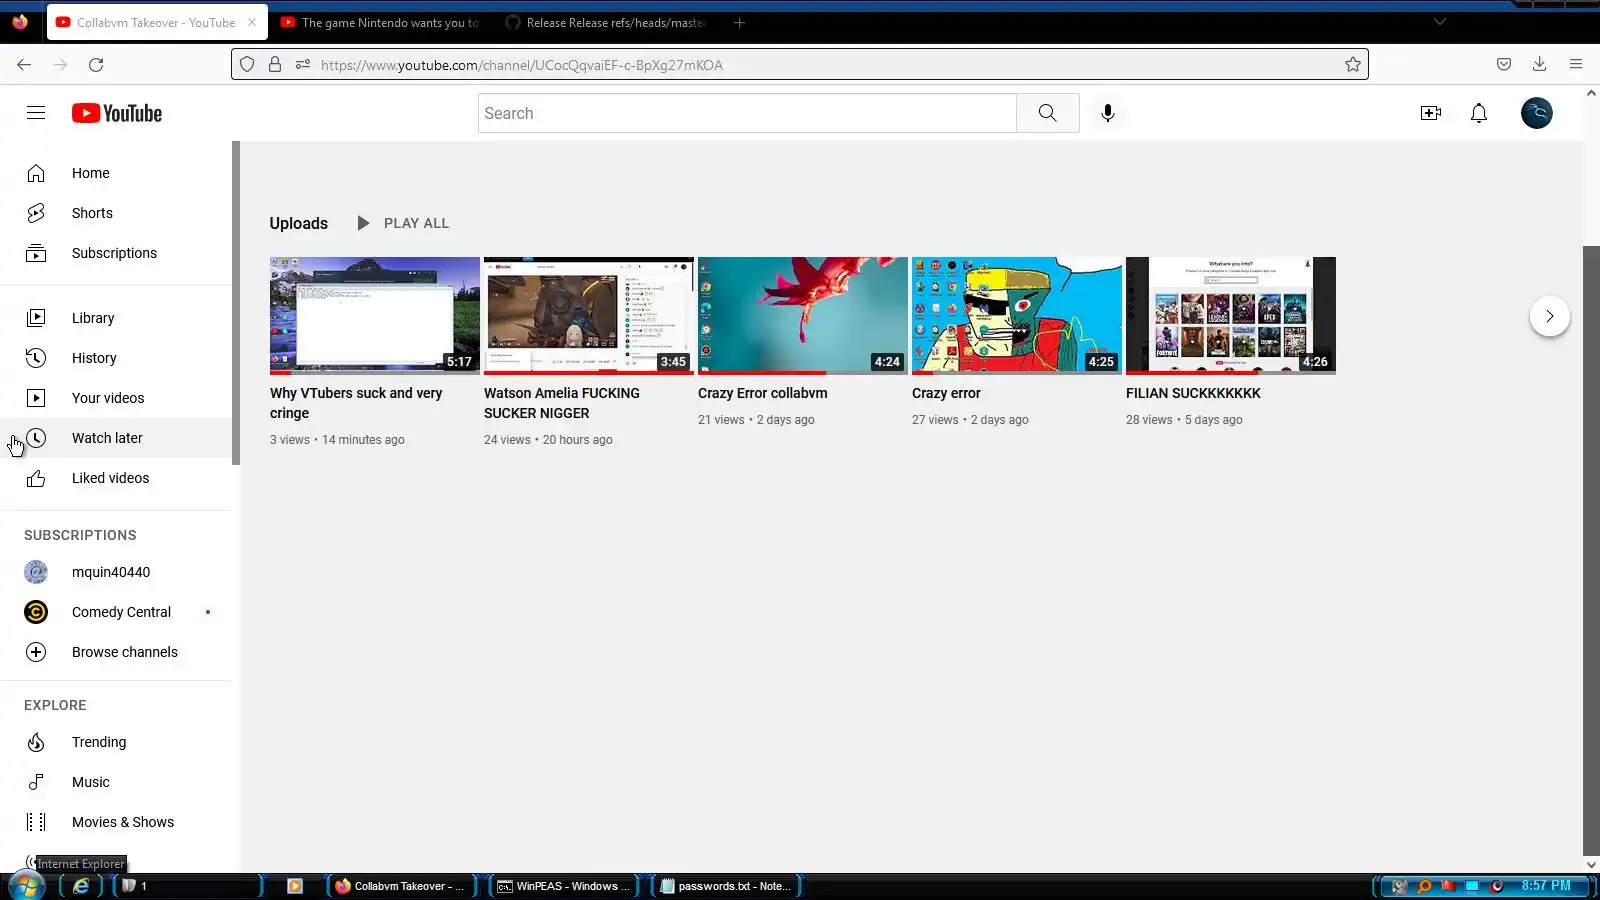
Task: Show next uploads with the right chevron
Action: point(1549,316)
